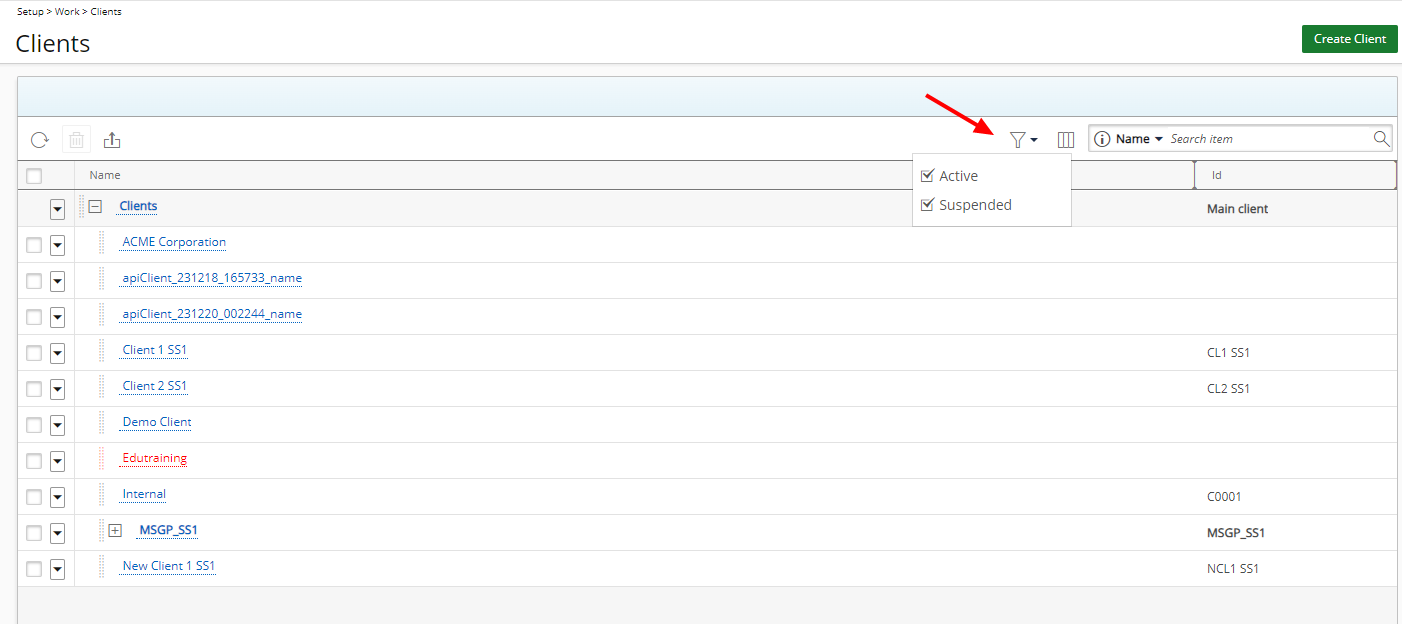This screenshot has height=624, width=1402.
Task: Uncheck the Active filter option
Action: point(927,174)
